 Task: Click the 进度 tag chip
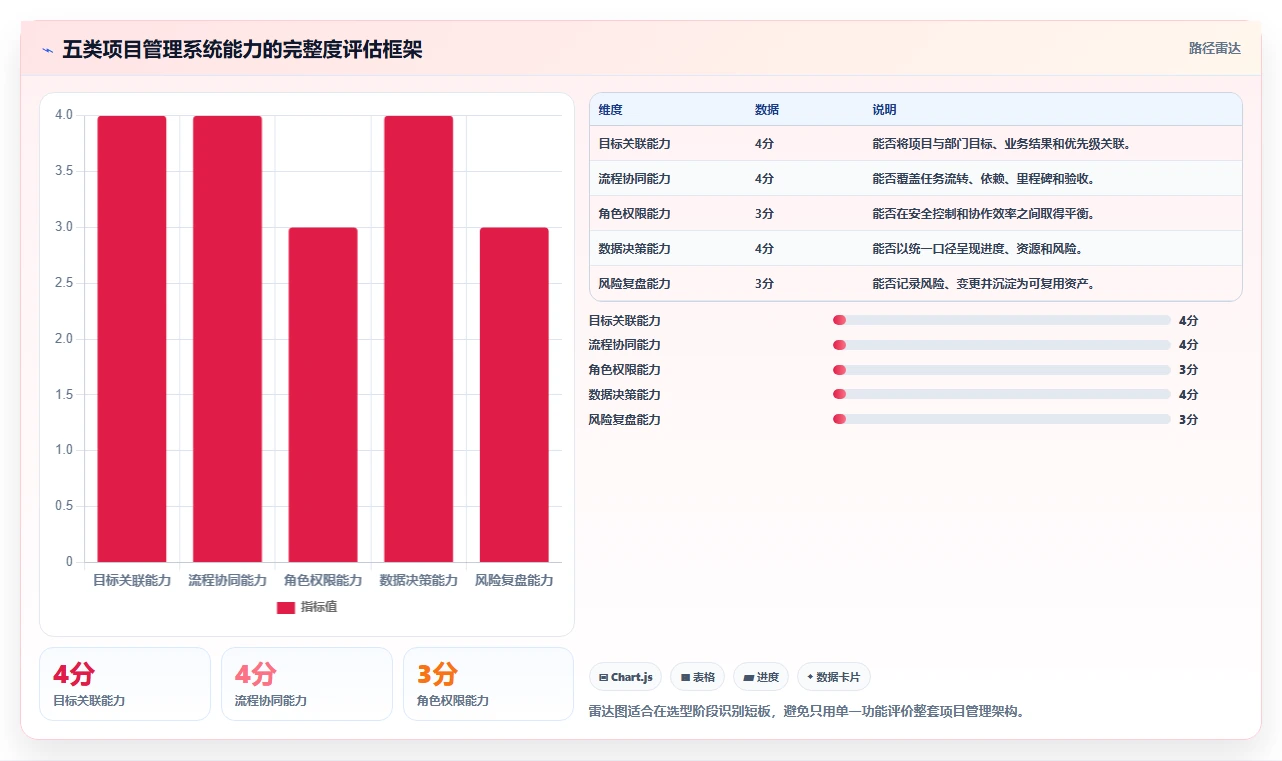tap(761, 677)
